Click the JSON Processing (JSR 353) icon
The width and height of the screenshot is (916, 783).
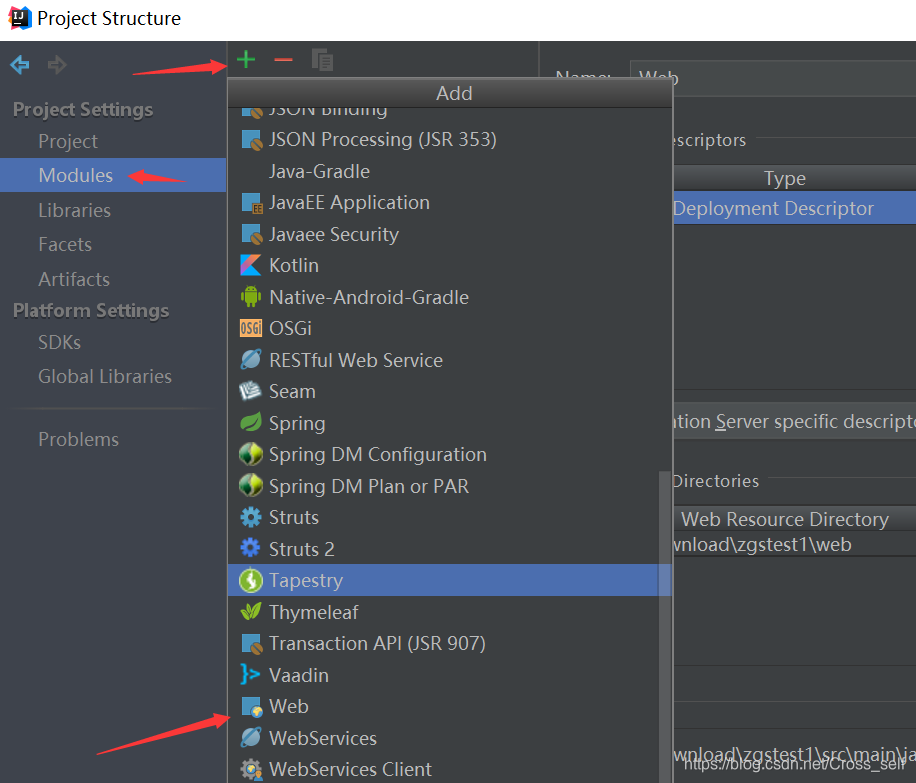coord(251,140)
